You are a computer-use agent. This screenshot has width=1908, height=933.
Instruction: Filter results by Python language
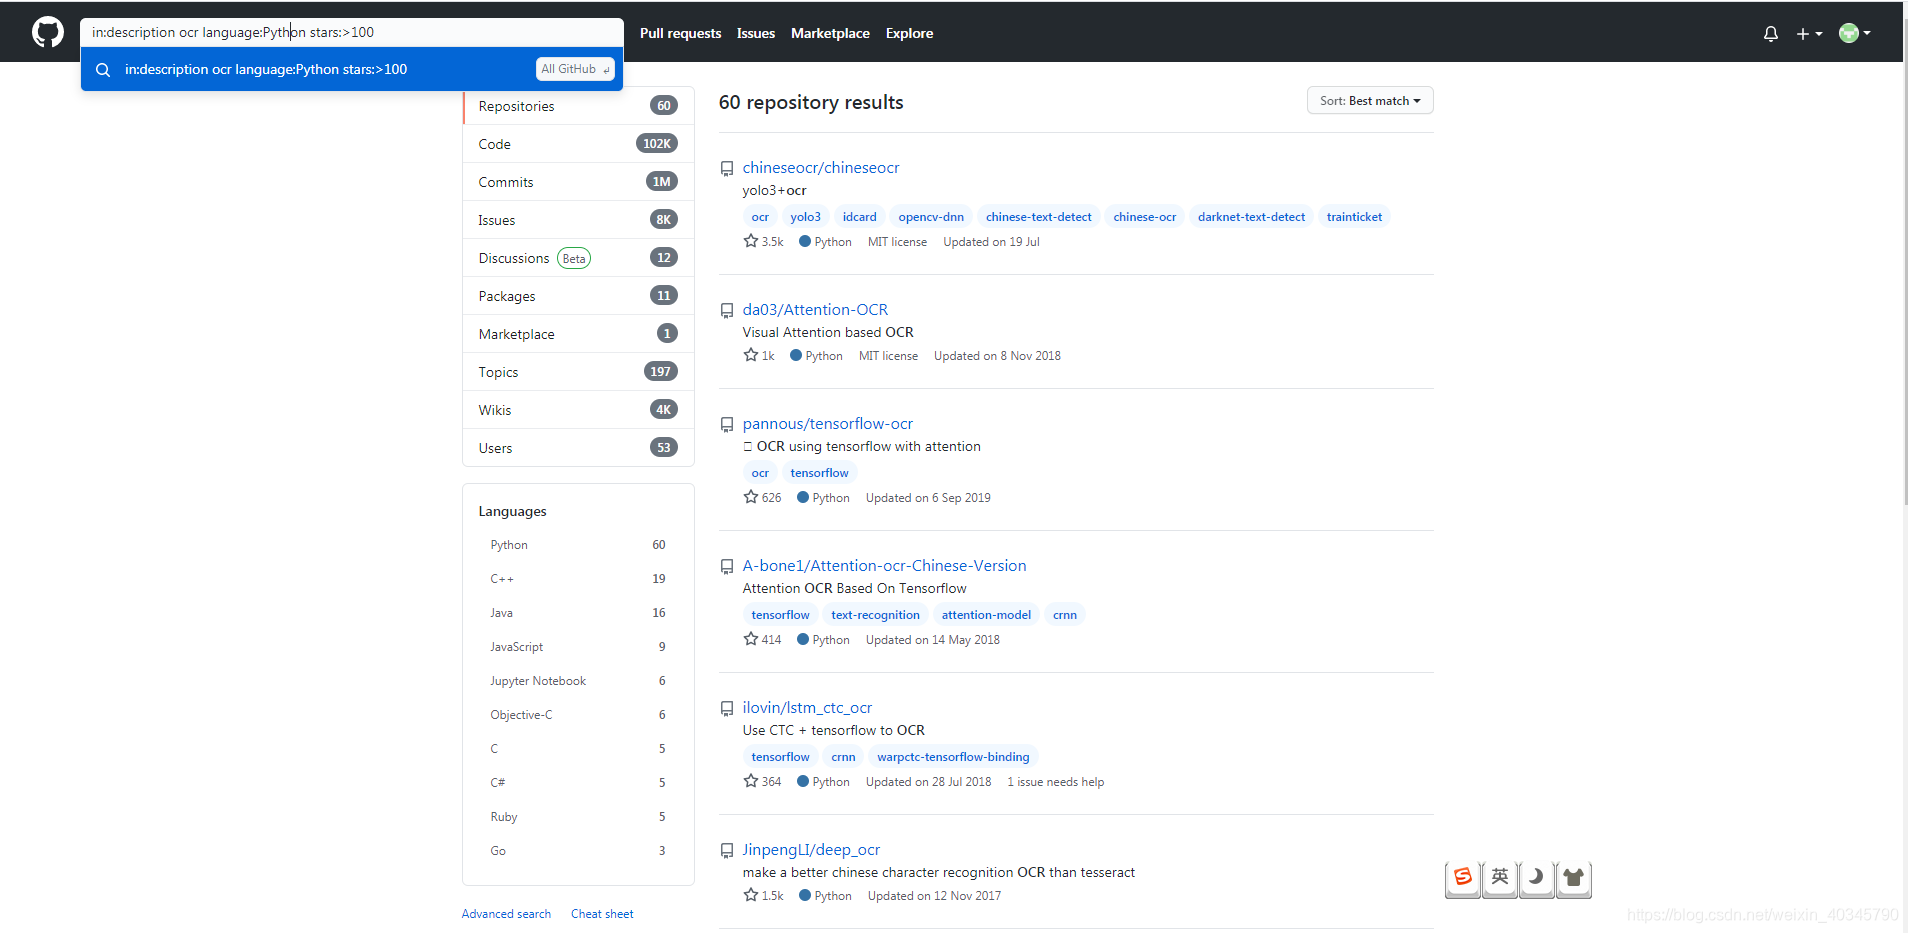pos(578,545)
